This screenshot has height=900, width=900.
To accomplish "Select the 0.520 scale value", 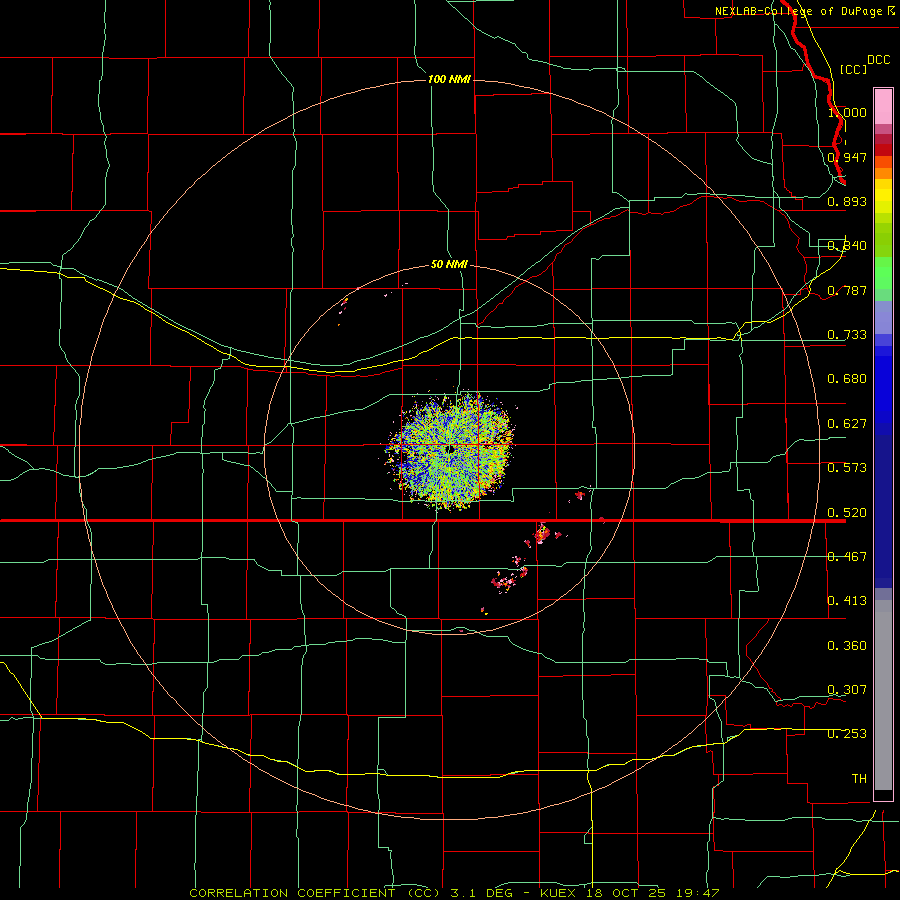I will click(847, 513).
